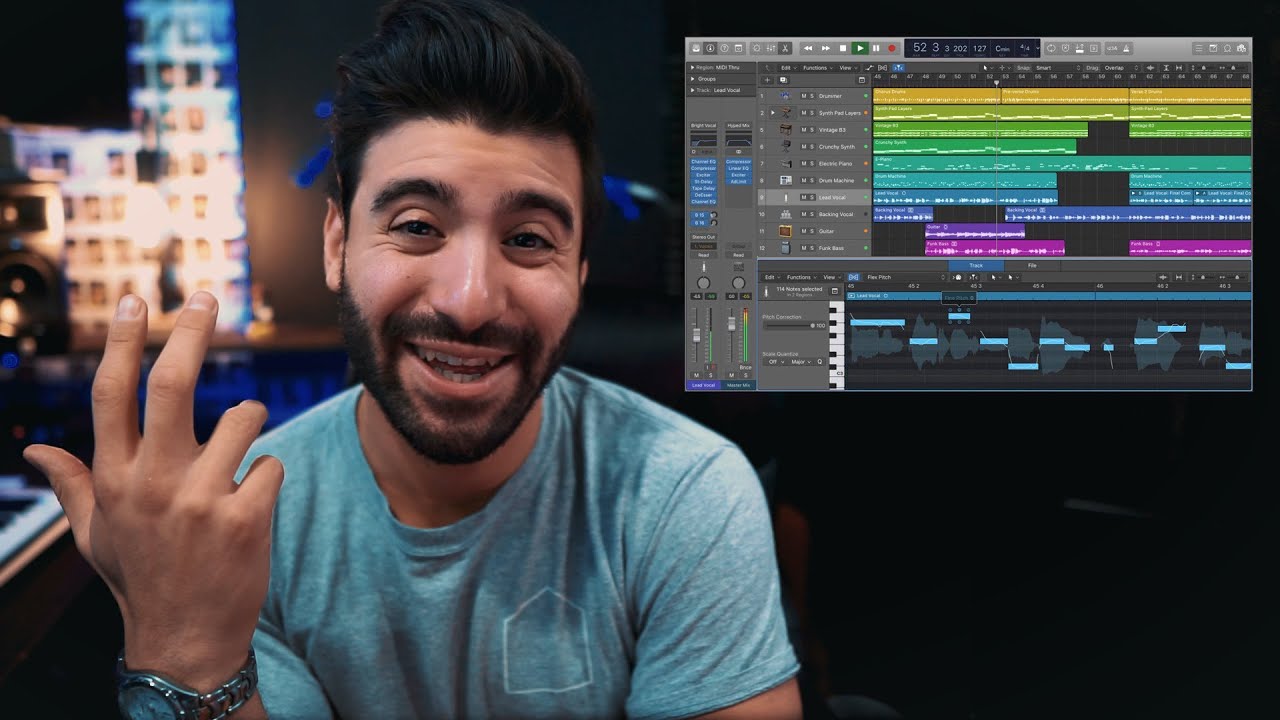Switch to the File tab in editor
Viewport: 1280px width, 720px height.
1032,266
